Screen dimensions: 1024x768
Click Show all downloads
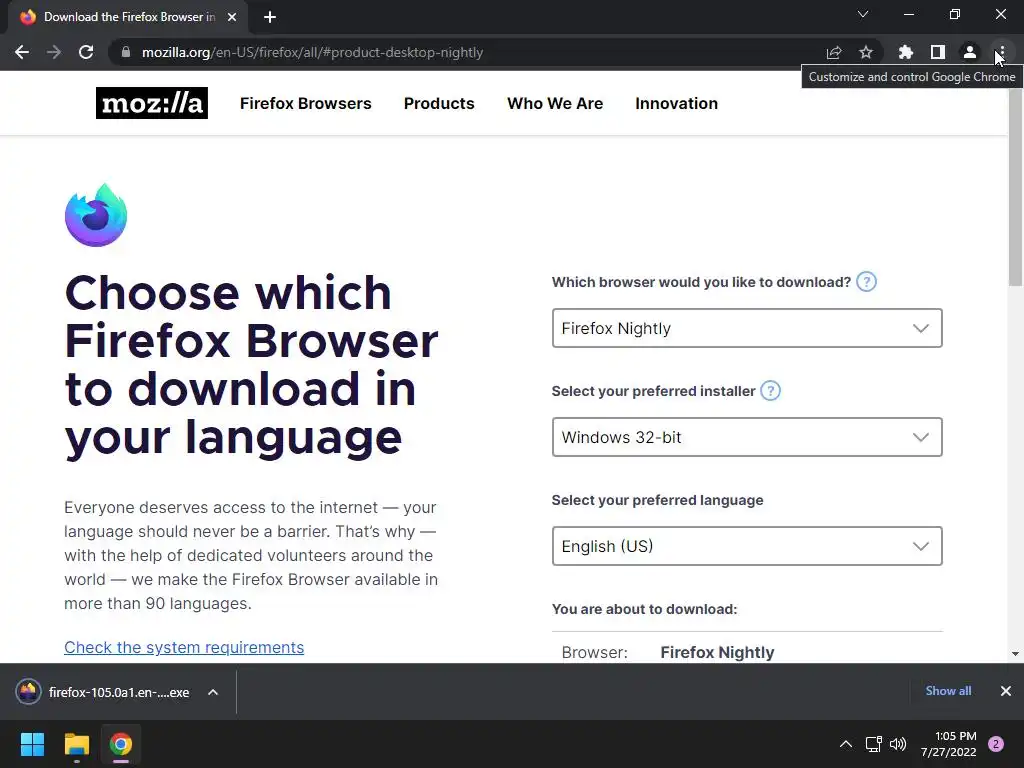point(948,691)
